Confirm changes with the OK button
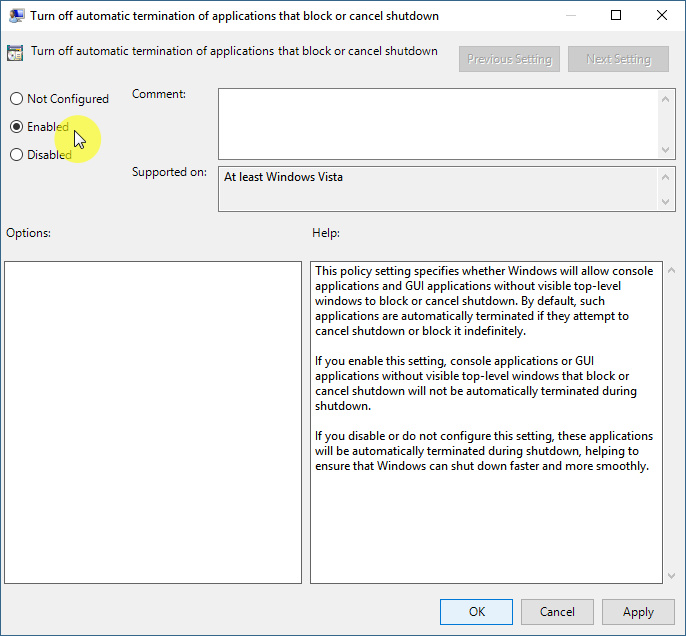The height and width of the screenshot is (636, 686). [477, 612]
